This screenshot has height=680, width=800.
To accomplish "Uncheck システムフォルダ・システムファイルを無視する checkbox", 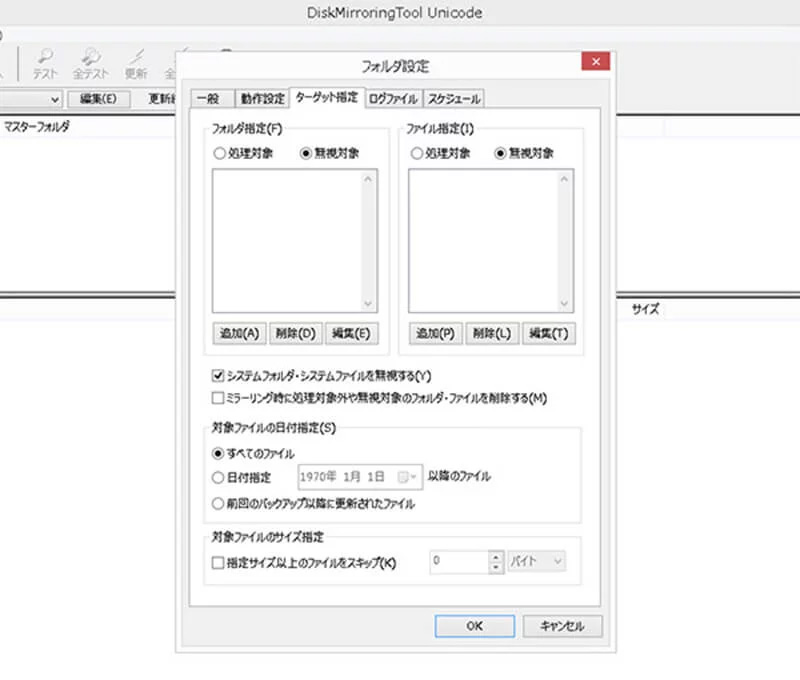I will tap(218, 376).
